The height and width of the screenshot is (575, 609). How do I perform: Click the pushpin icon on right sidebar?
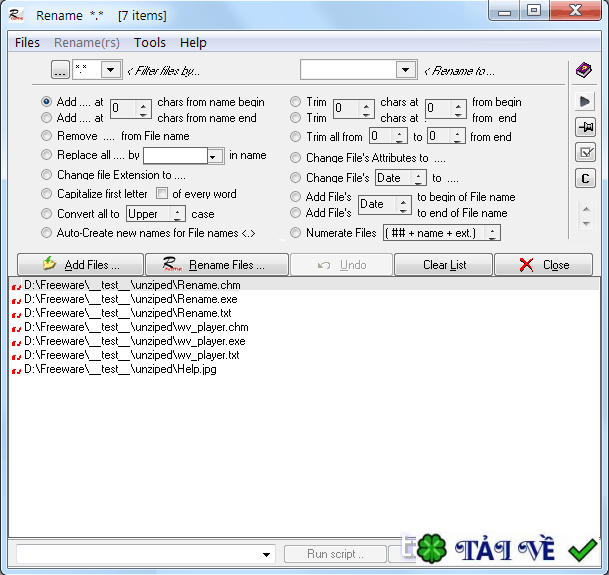[x=585, y=127]
